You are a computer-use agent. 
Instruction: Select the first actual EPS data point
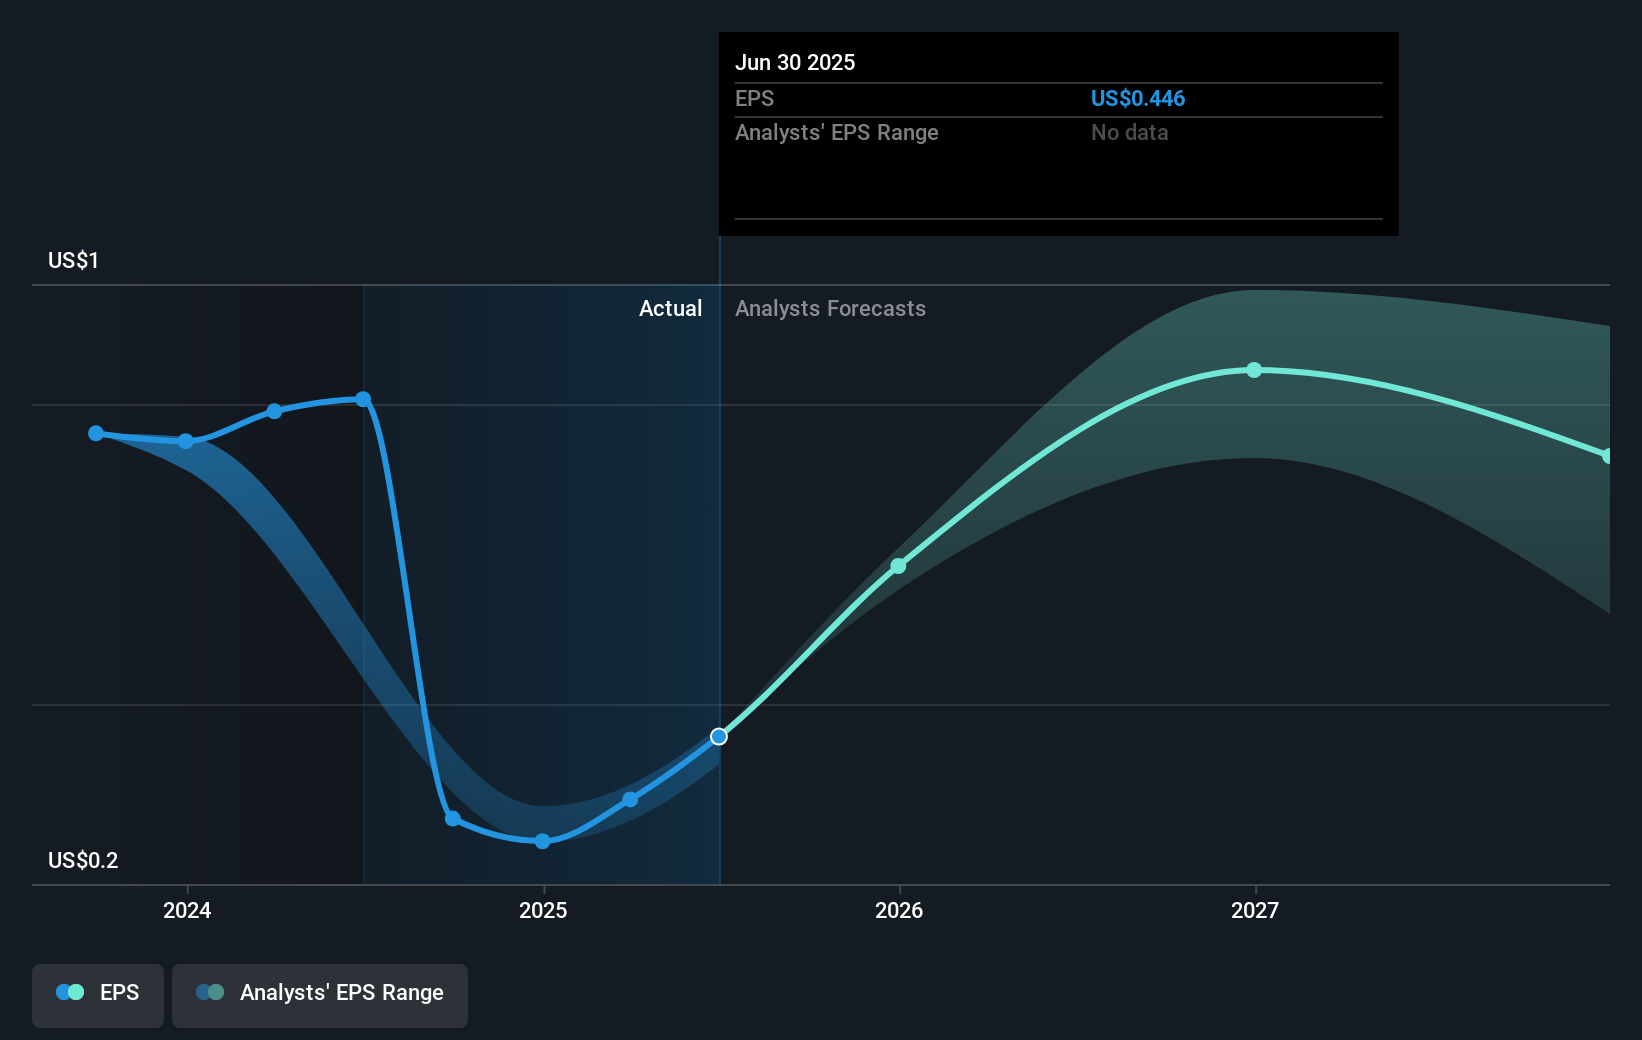pos(95,433)
